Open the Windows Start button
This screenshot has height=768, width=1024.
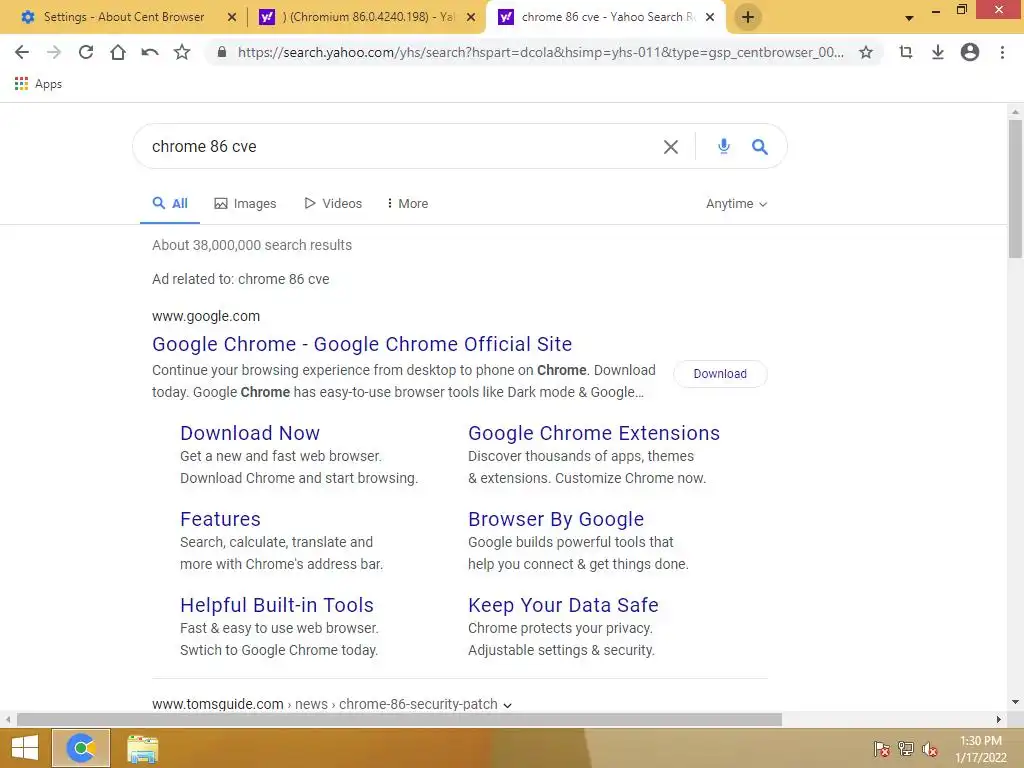pyautogui.click(x=25, y=748)
